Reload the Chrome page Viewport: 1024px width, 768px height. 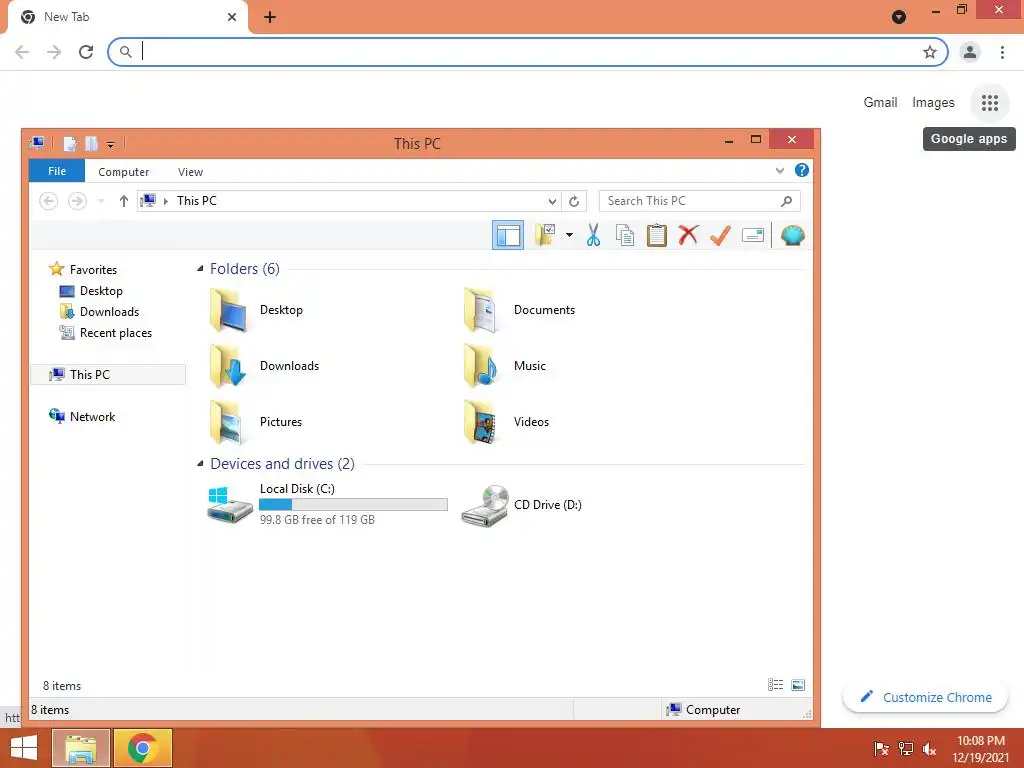86,52
